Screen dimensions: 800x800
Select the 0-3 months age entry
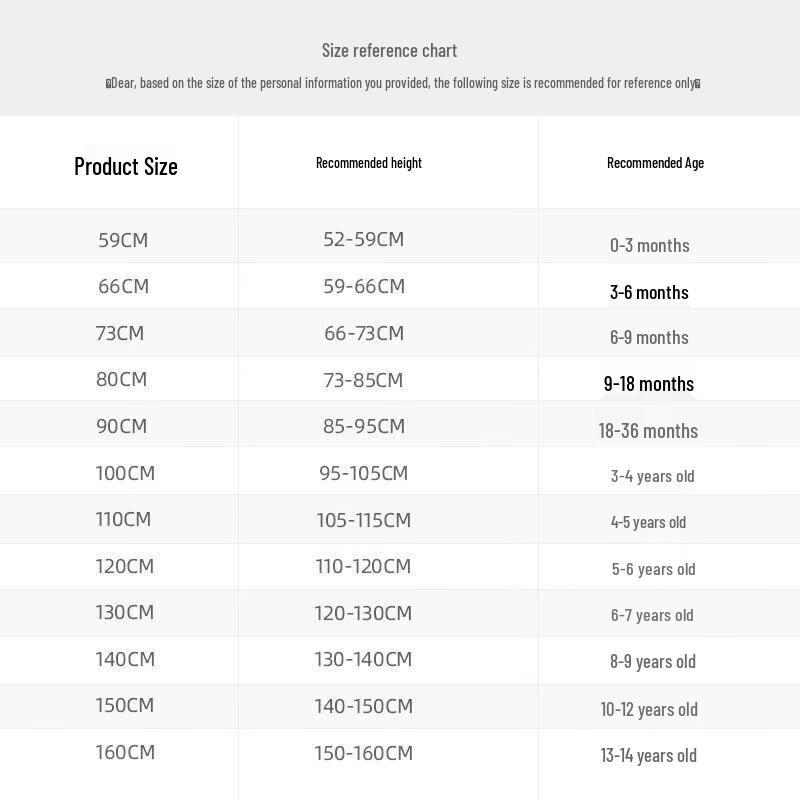[649, 245]
